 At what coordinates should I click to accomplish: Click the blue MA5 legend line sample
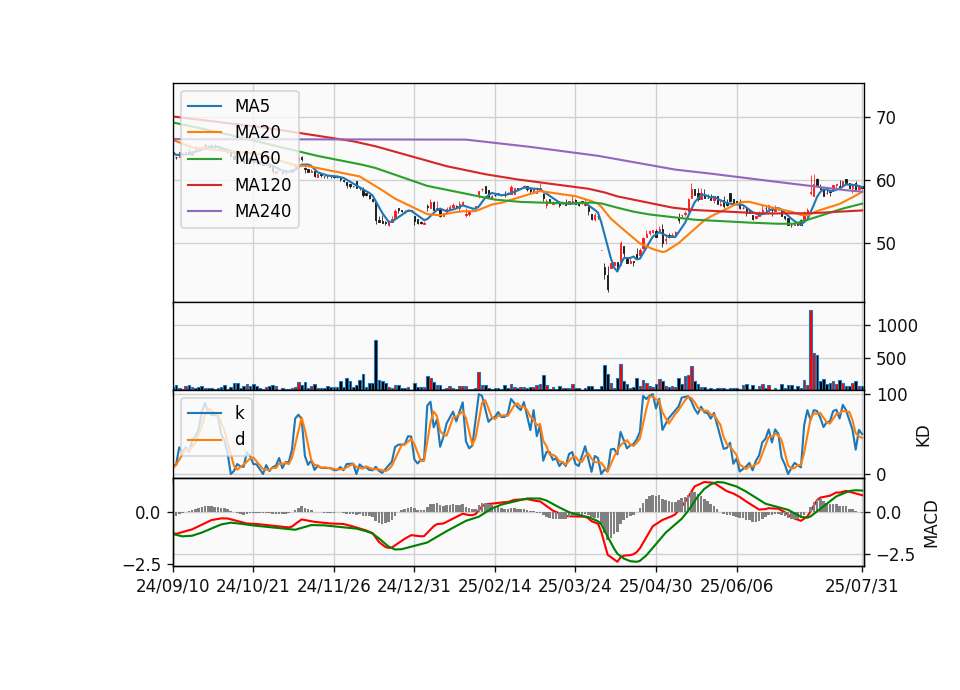[x=204, y=107]
